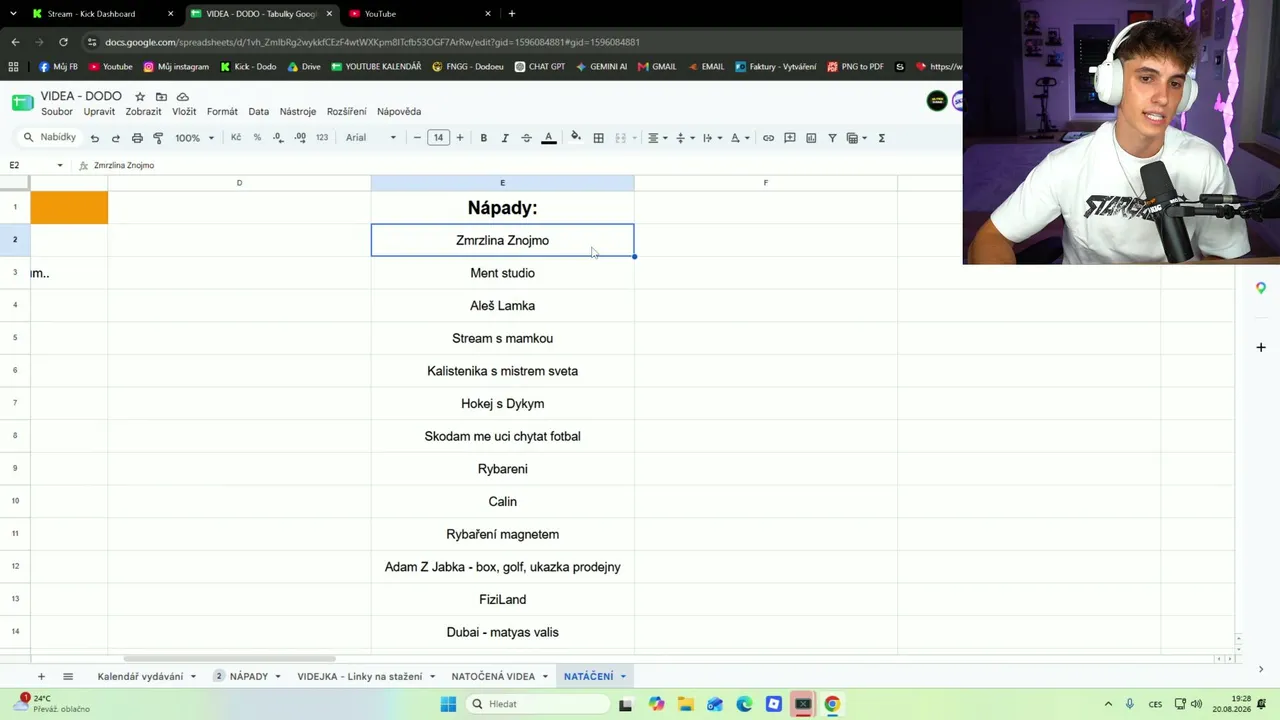Switch to Kalendář vydávání sheet tab

(x=140, y=677)
